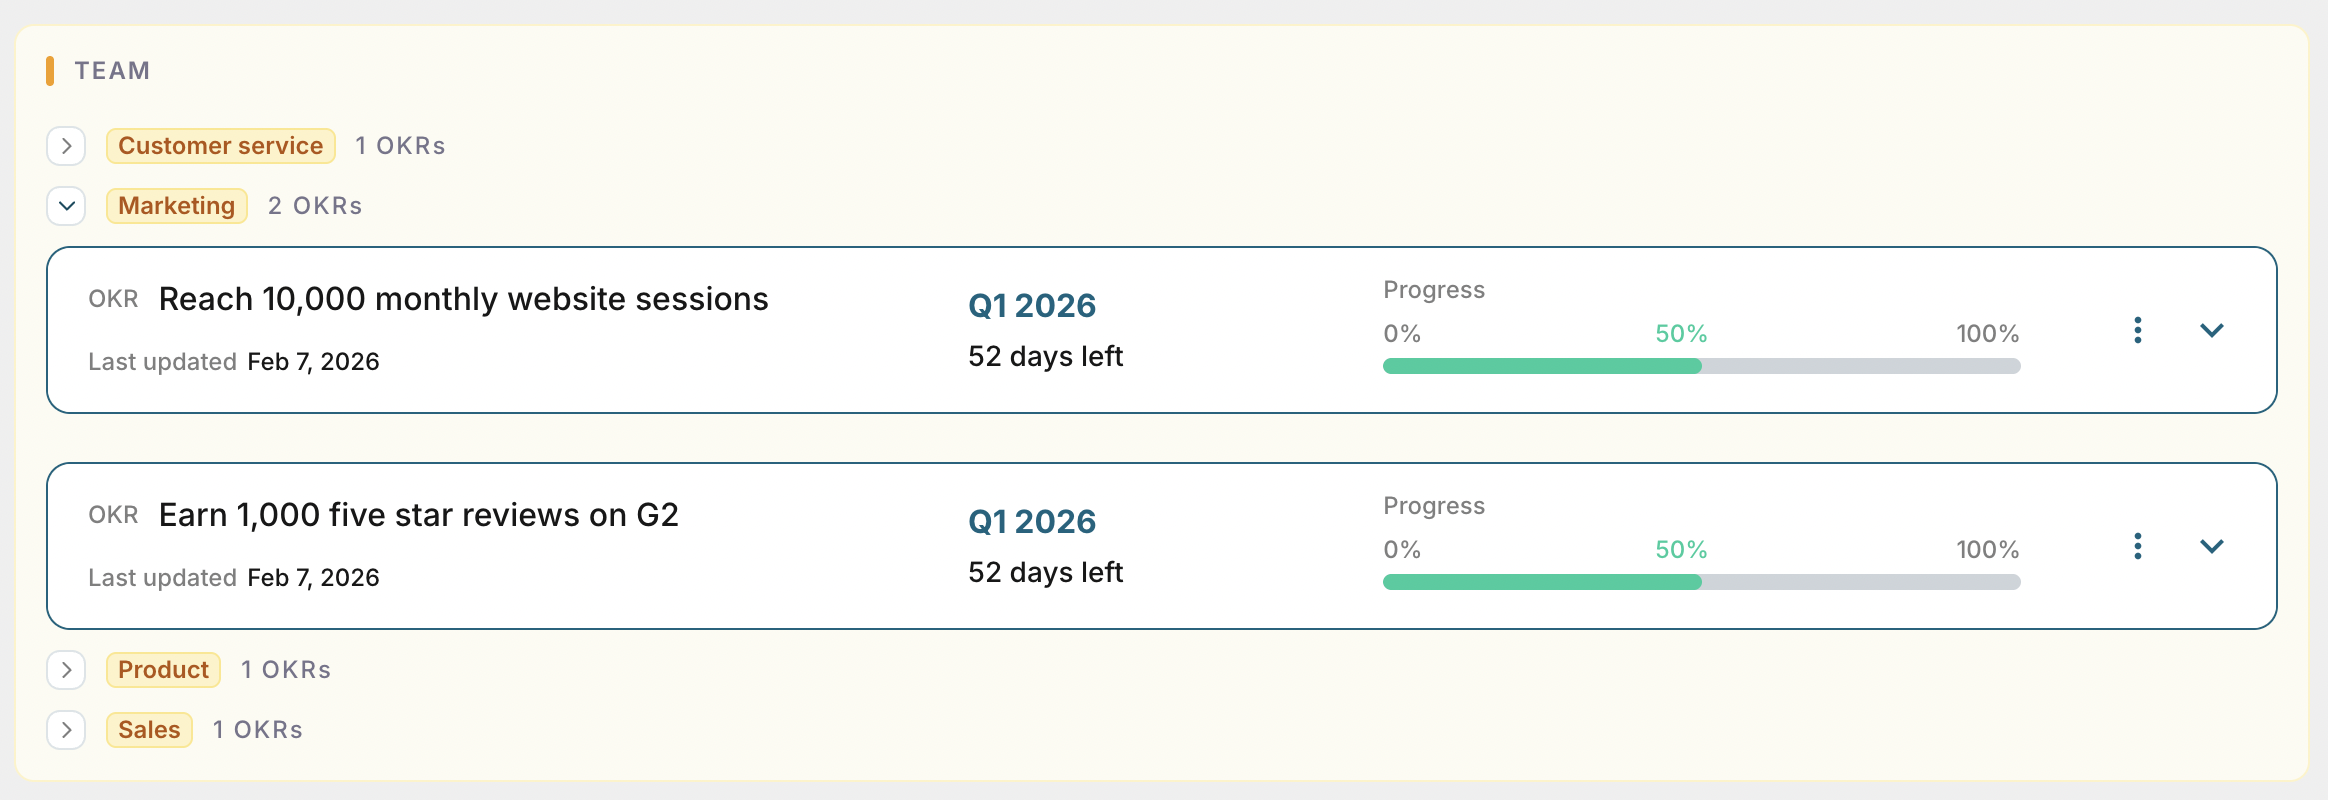Expand details on the G2 reviews OKR
2328x800 pixels.
click(2213, 546)
